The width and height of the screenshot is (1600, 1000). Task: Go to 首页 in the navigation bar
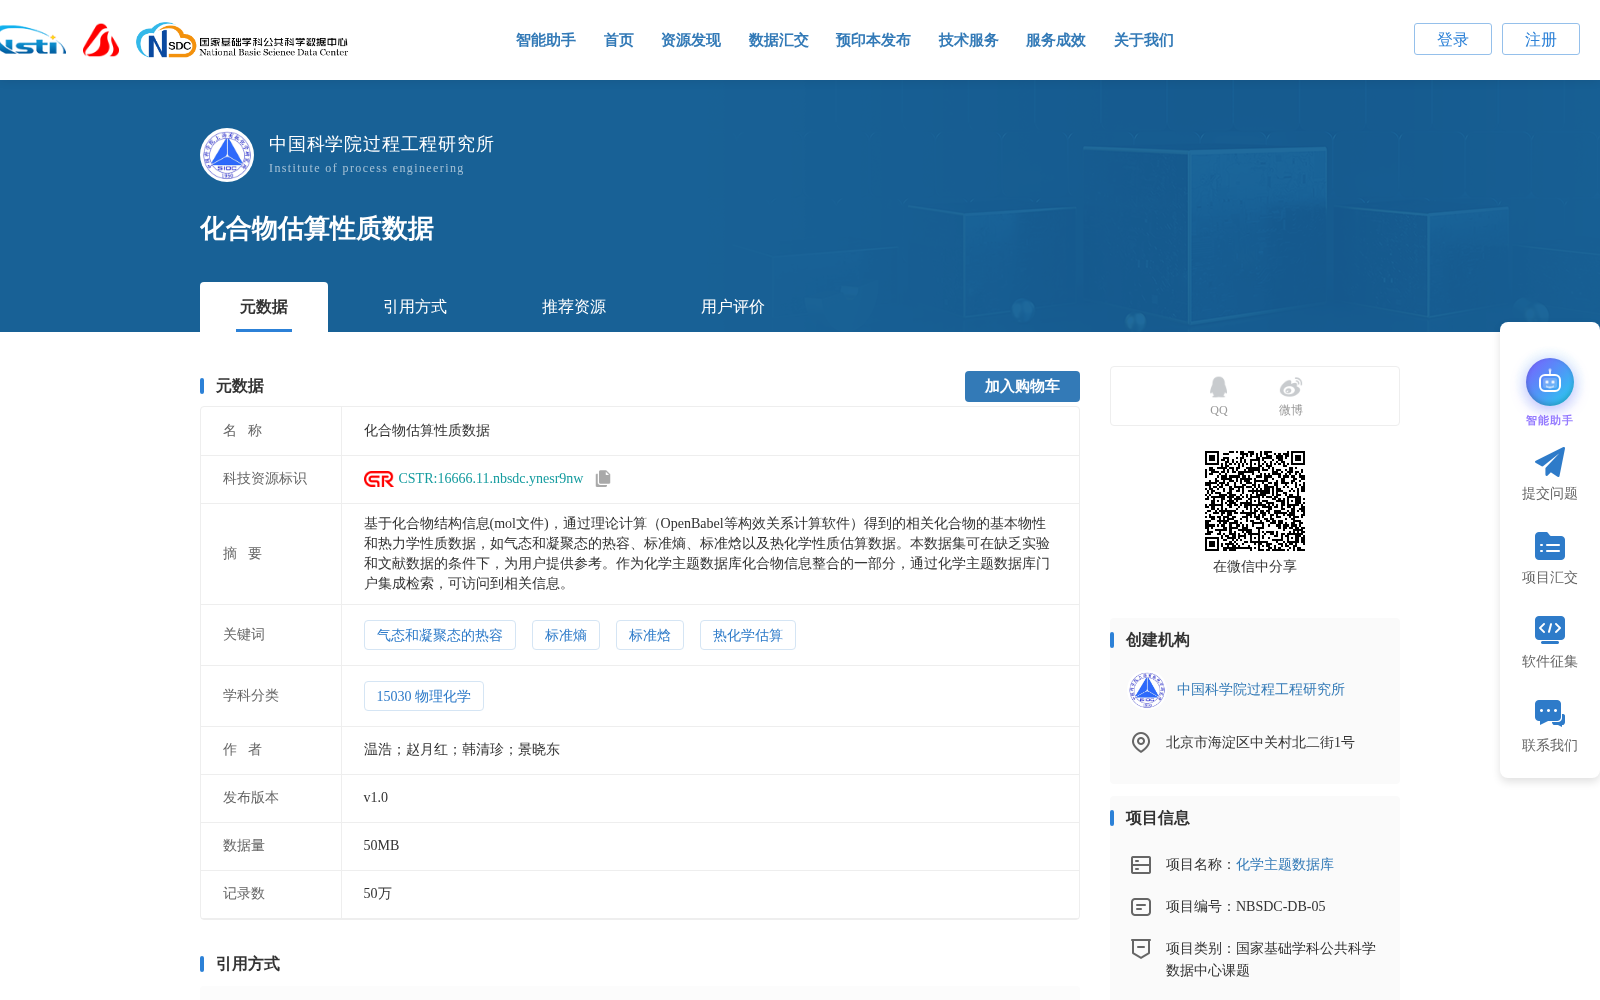pos(618,40)
